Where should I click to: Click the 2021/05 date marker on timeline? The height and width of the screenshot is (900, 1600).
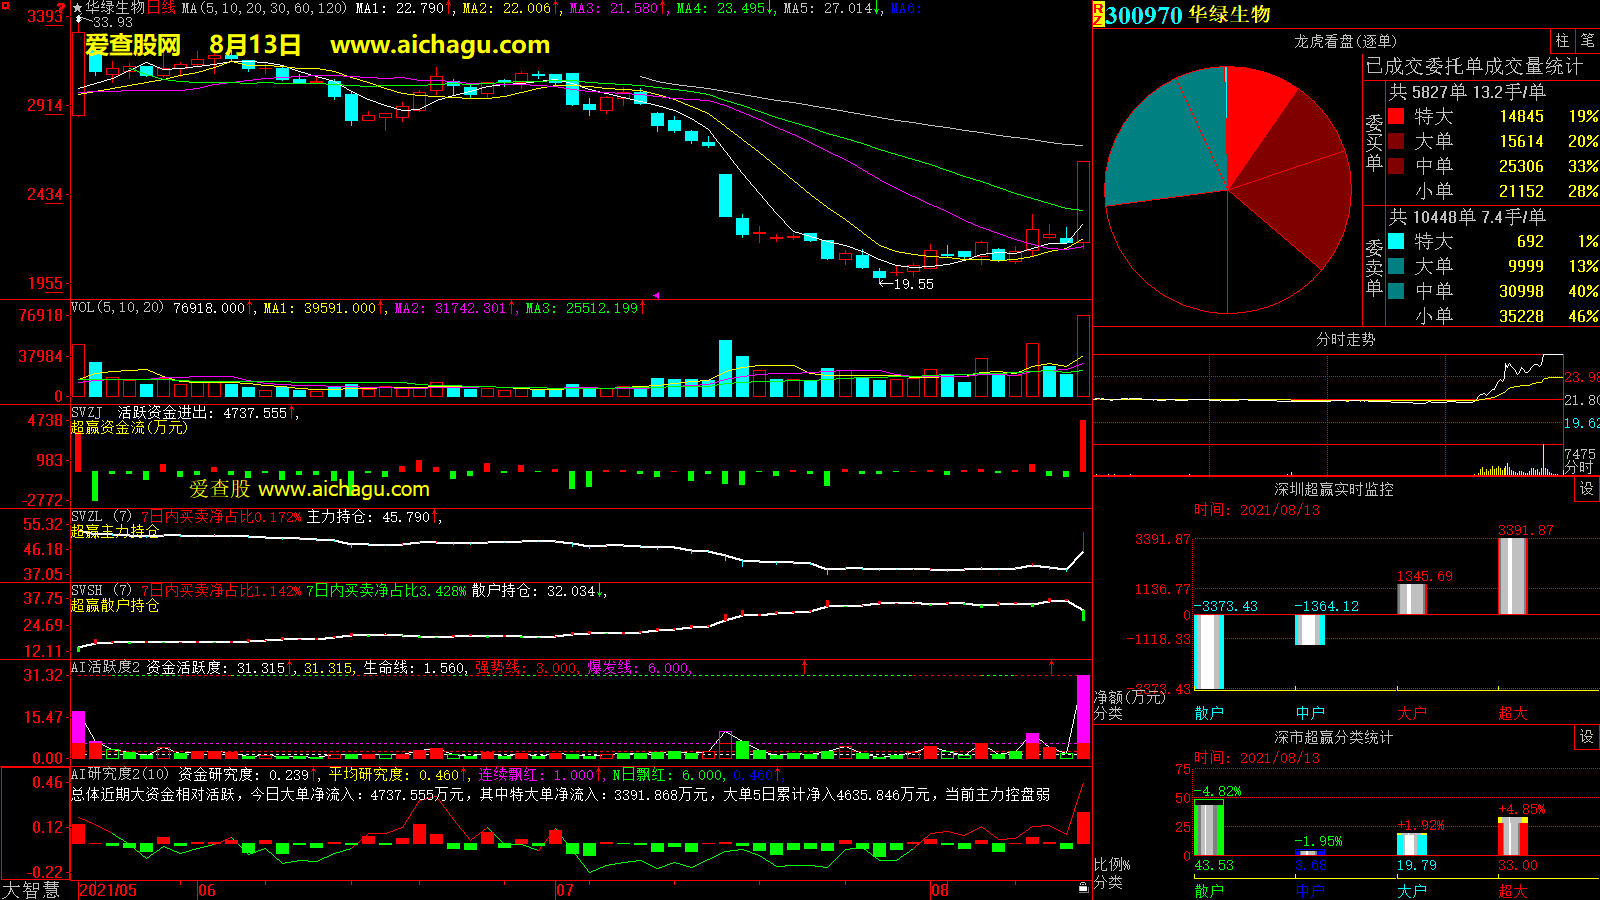coord(108,890)
